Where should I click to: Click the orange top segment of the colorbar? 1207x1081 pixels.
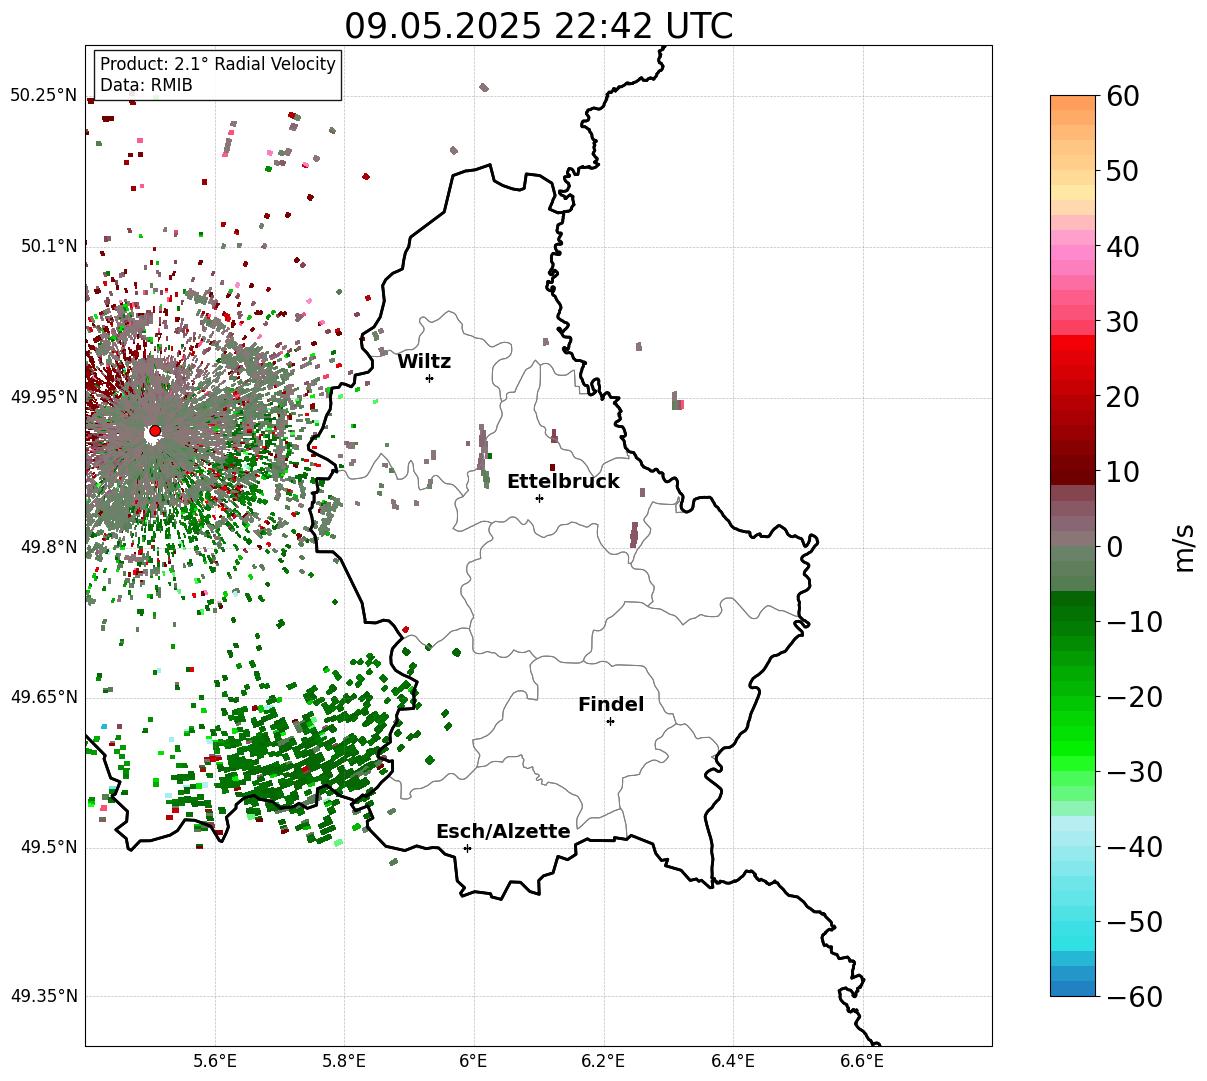1073,103
